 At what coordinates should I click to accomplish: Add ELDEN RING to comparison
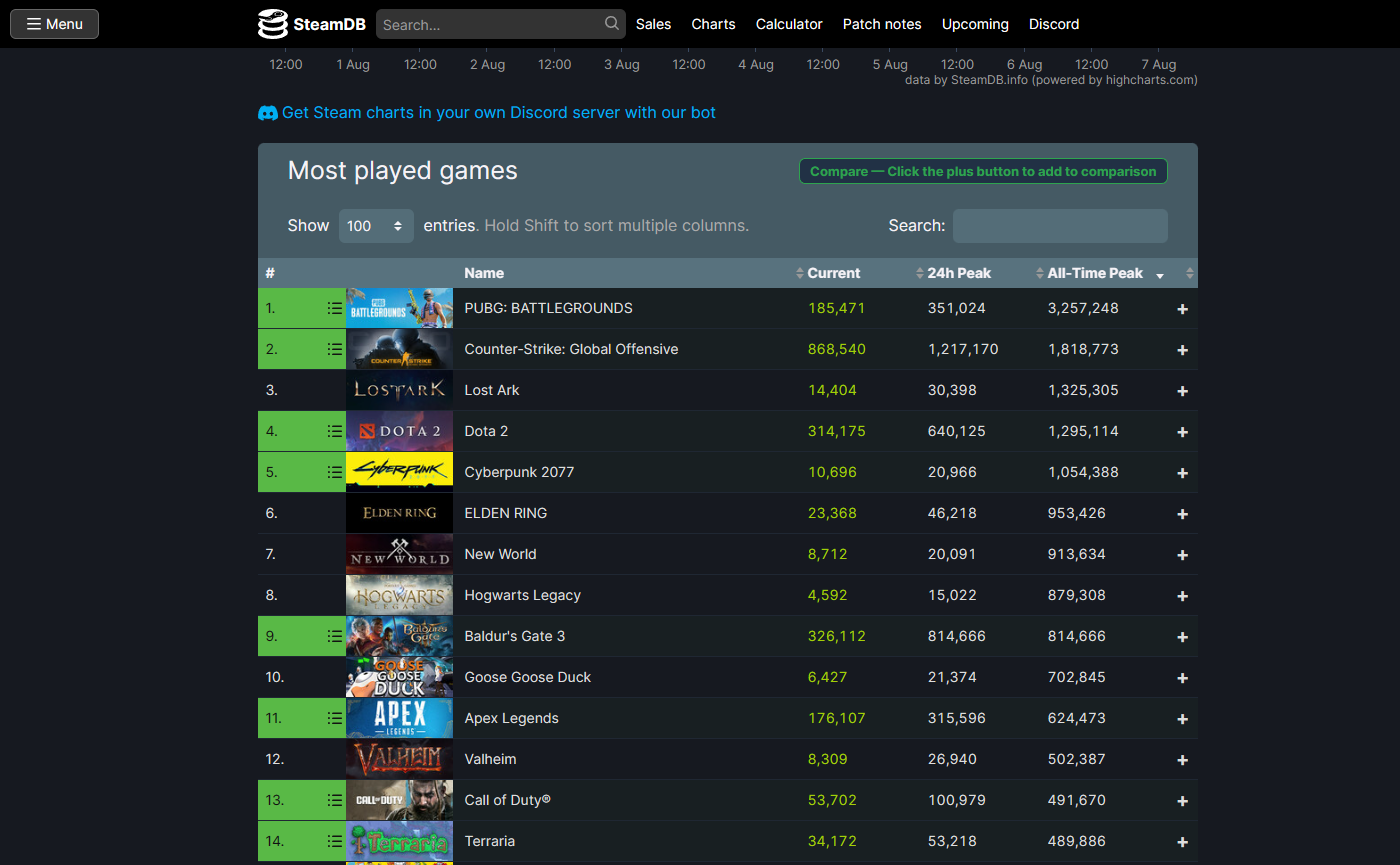[1182, 514]
